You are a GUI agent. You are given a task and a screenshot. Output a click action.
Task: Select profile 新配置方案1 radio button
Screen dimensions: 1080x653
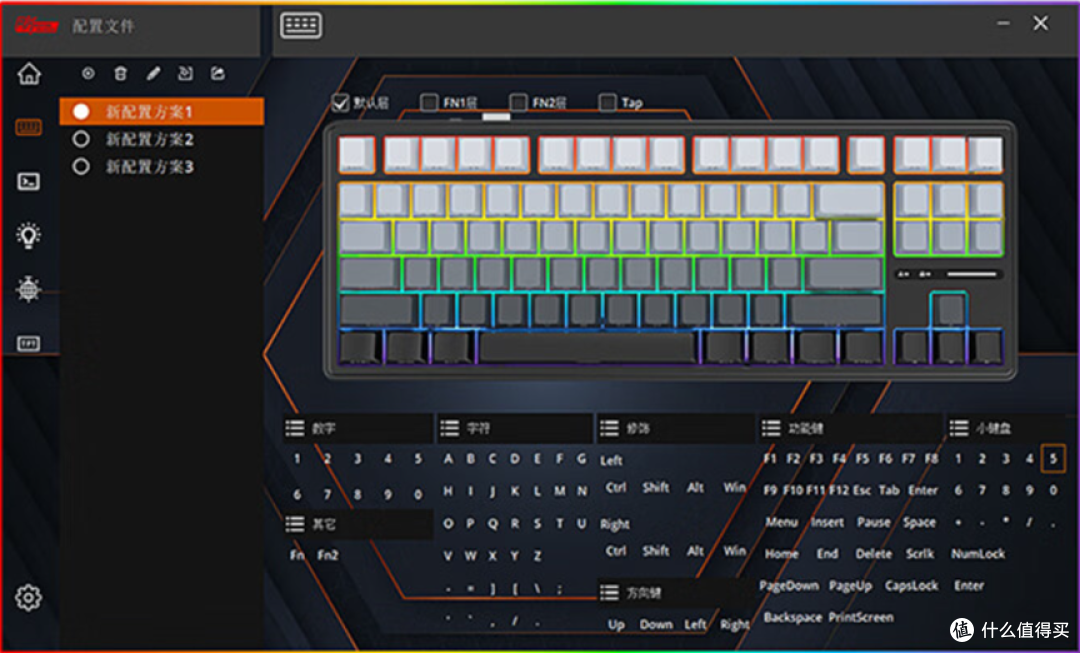click(x=81, y=112)
